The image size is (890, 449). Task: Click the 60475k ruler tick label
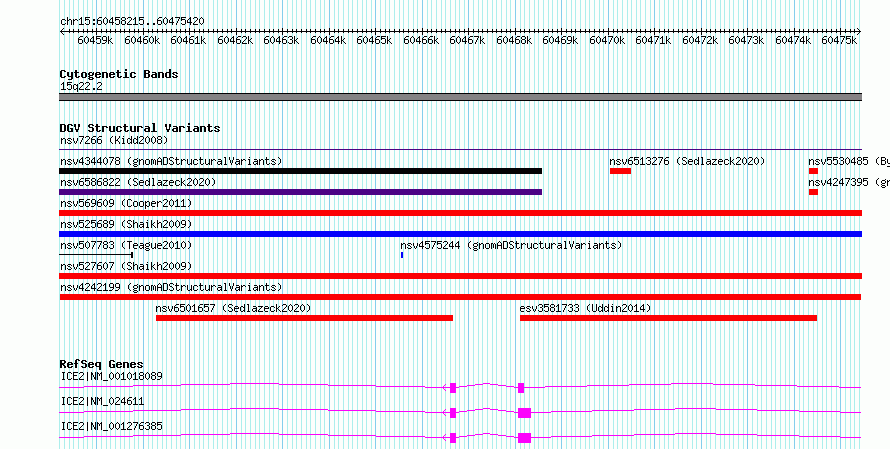point(839,40)
